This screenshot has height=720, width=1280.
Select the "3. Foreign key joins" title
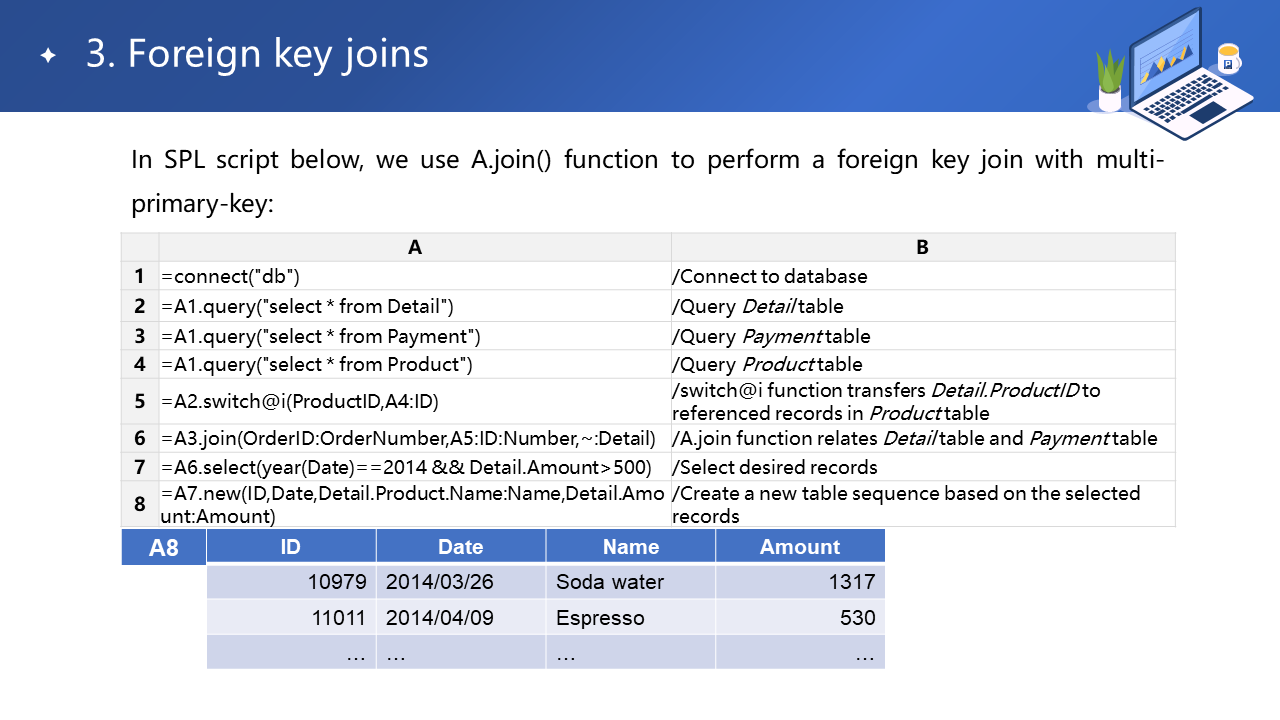(x=257, y=54)
